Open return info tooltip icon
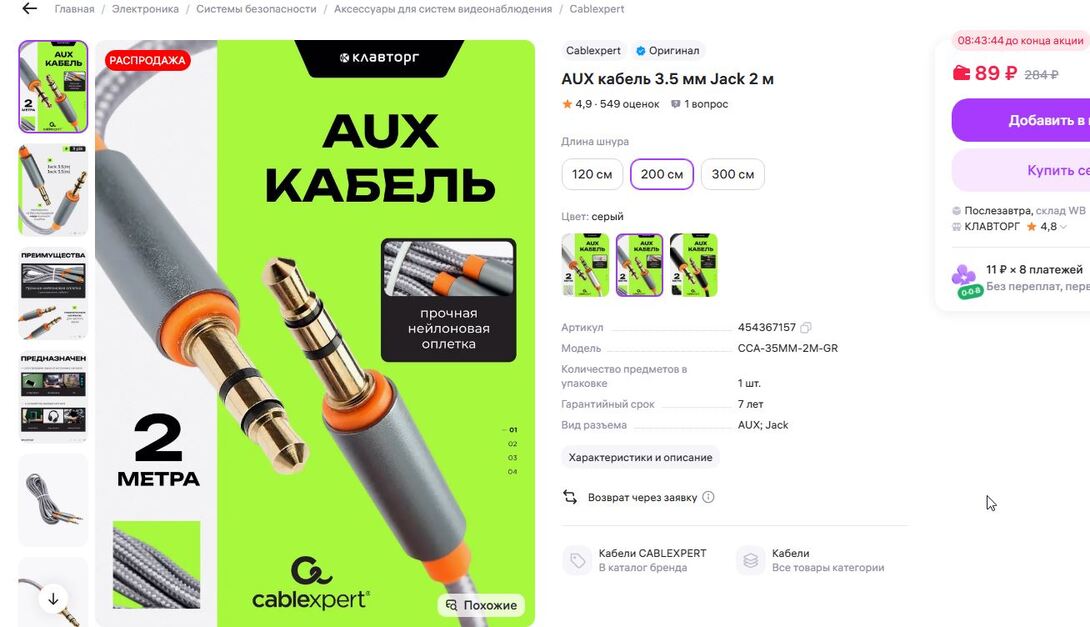The width and height of the screenshot is (1090, 627). pyautogui.click(x=708, y=497)
